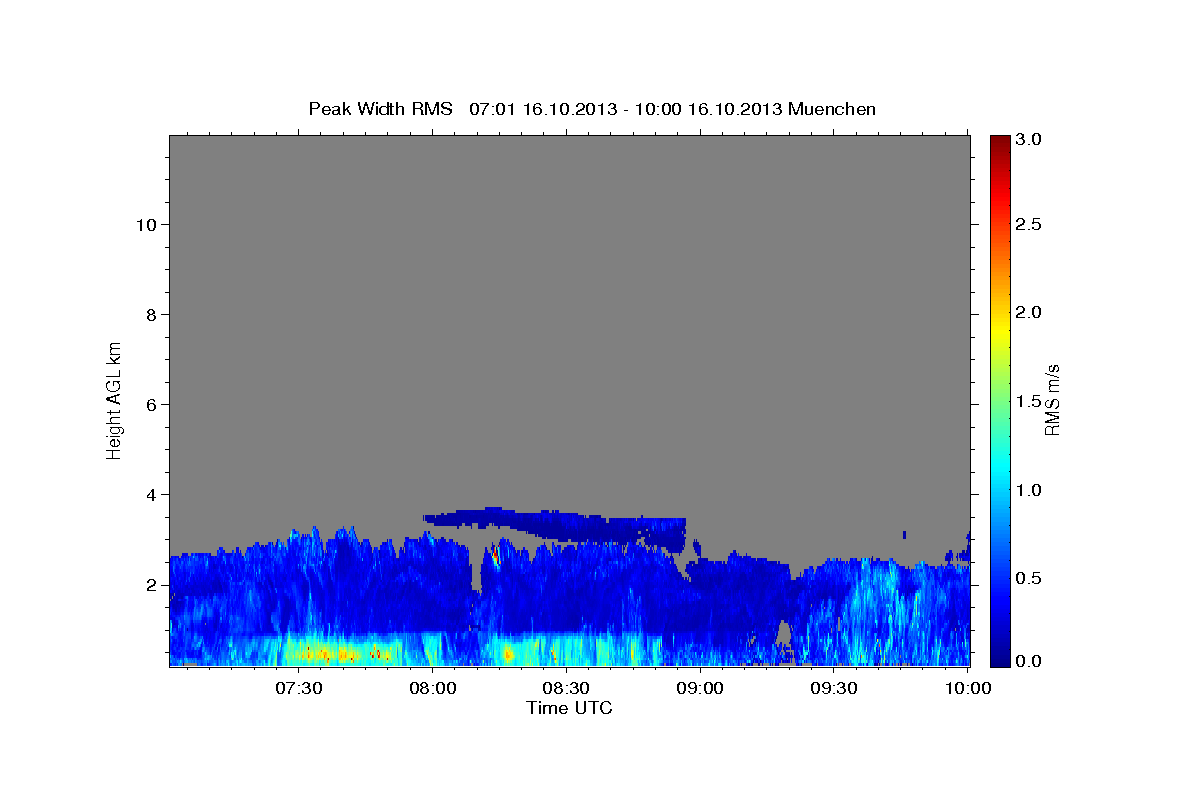Click the height axis label 4
The height and width of the screenshot is (800, 1200).
(x=150, y=494)
